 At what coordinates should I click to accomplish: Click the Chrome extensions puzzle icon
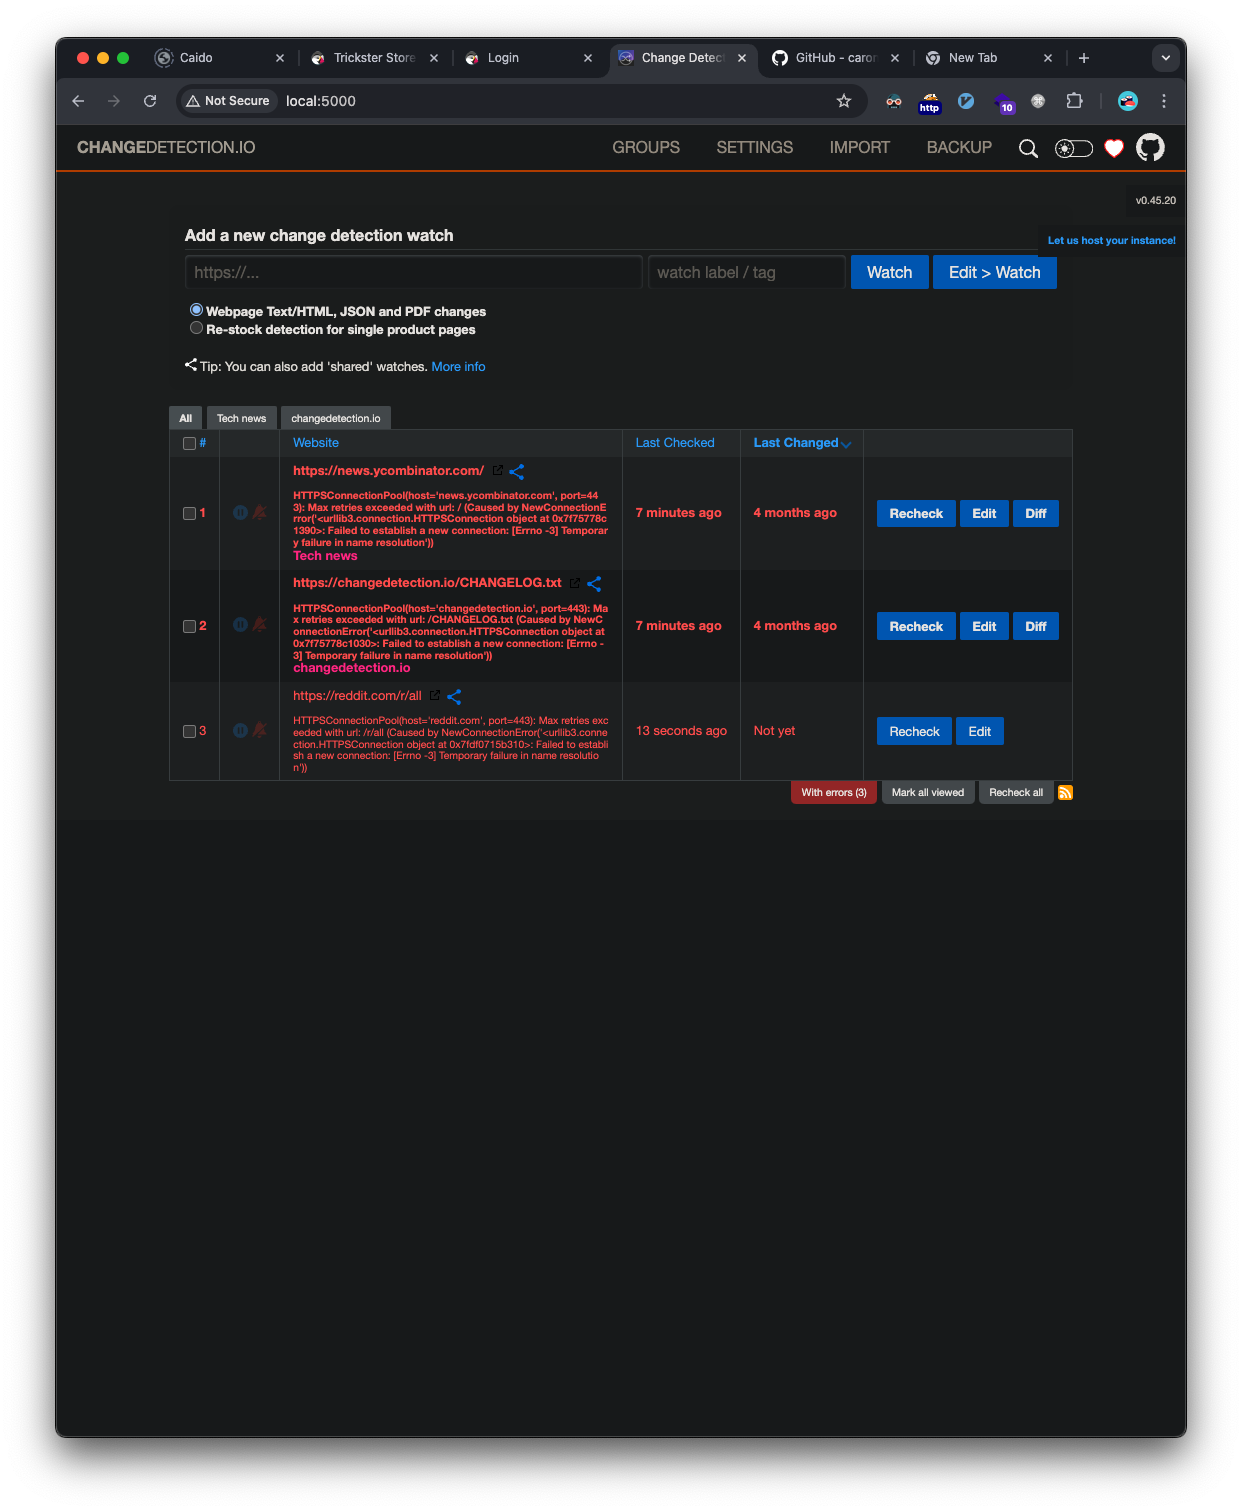click(1075, 101)
